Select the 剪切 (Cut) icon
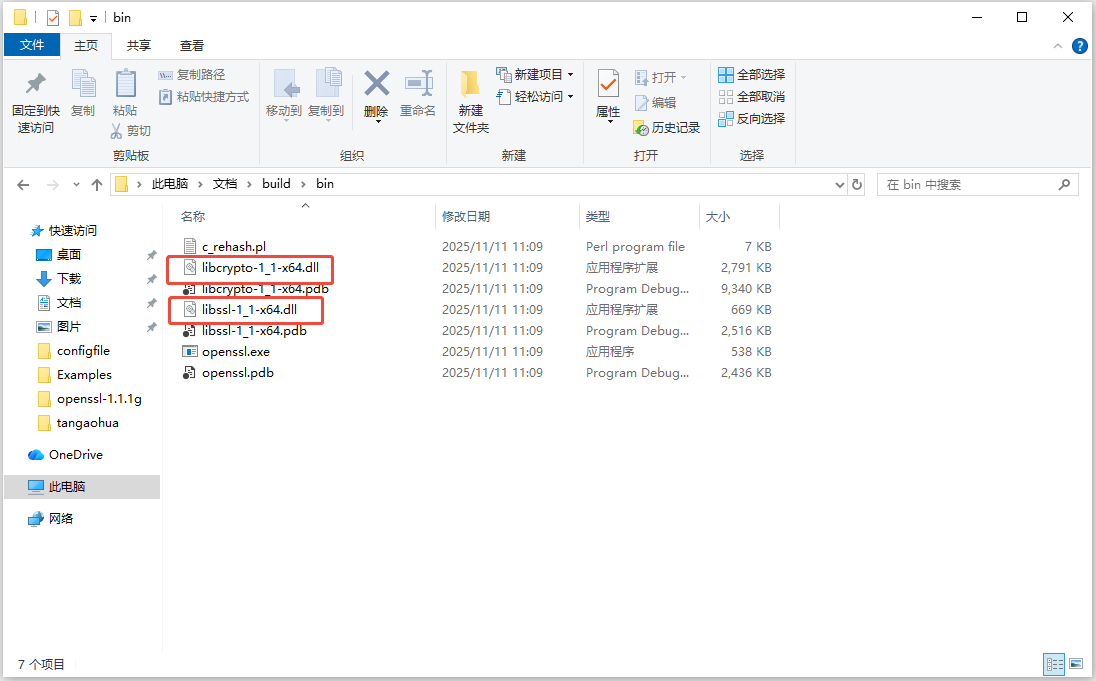Image resolution: width=1096 pixels, height=681 pixels. pos(130,130)
